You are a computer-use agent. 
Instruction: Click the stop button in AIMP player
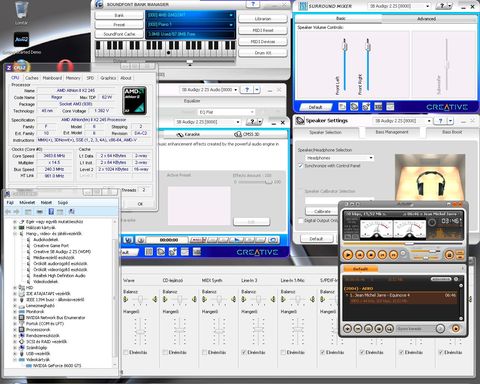tap(371, 255)
